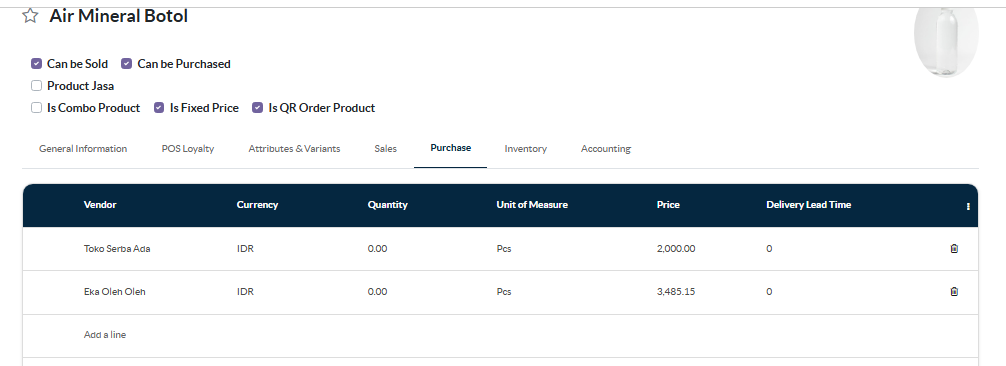Image resolution: width=1006 pixels, height=366 pixels.
Task: Click lead time 0 in Eka Oleh Oleh row
Action: pos(769,292)
